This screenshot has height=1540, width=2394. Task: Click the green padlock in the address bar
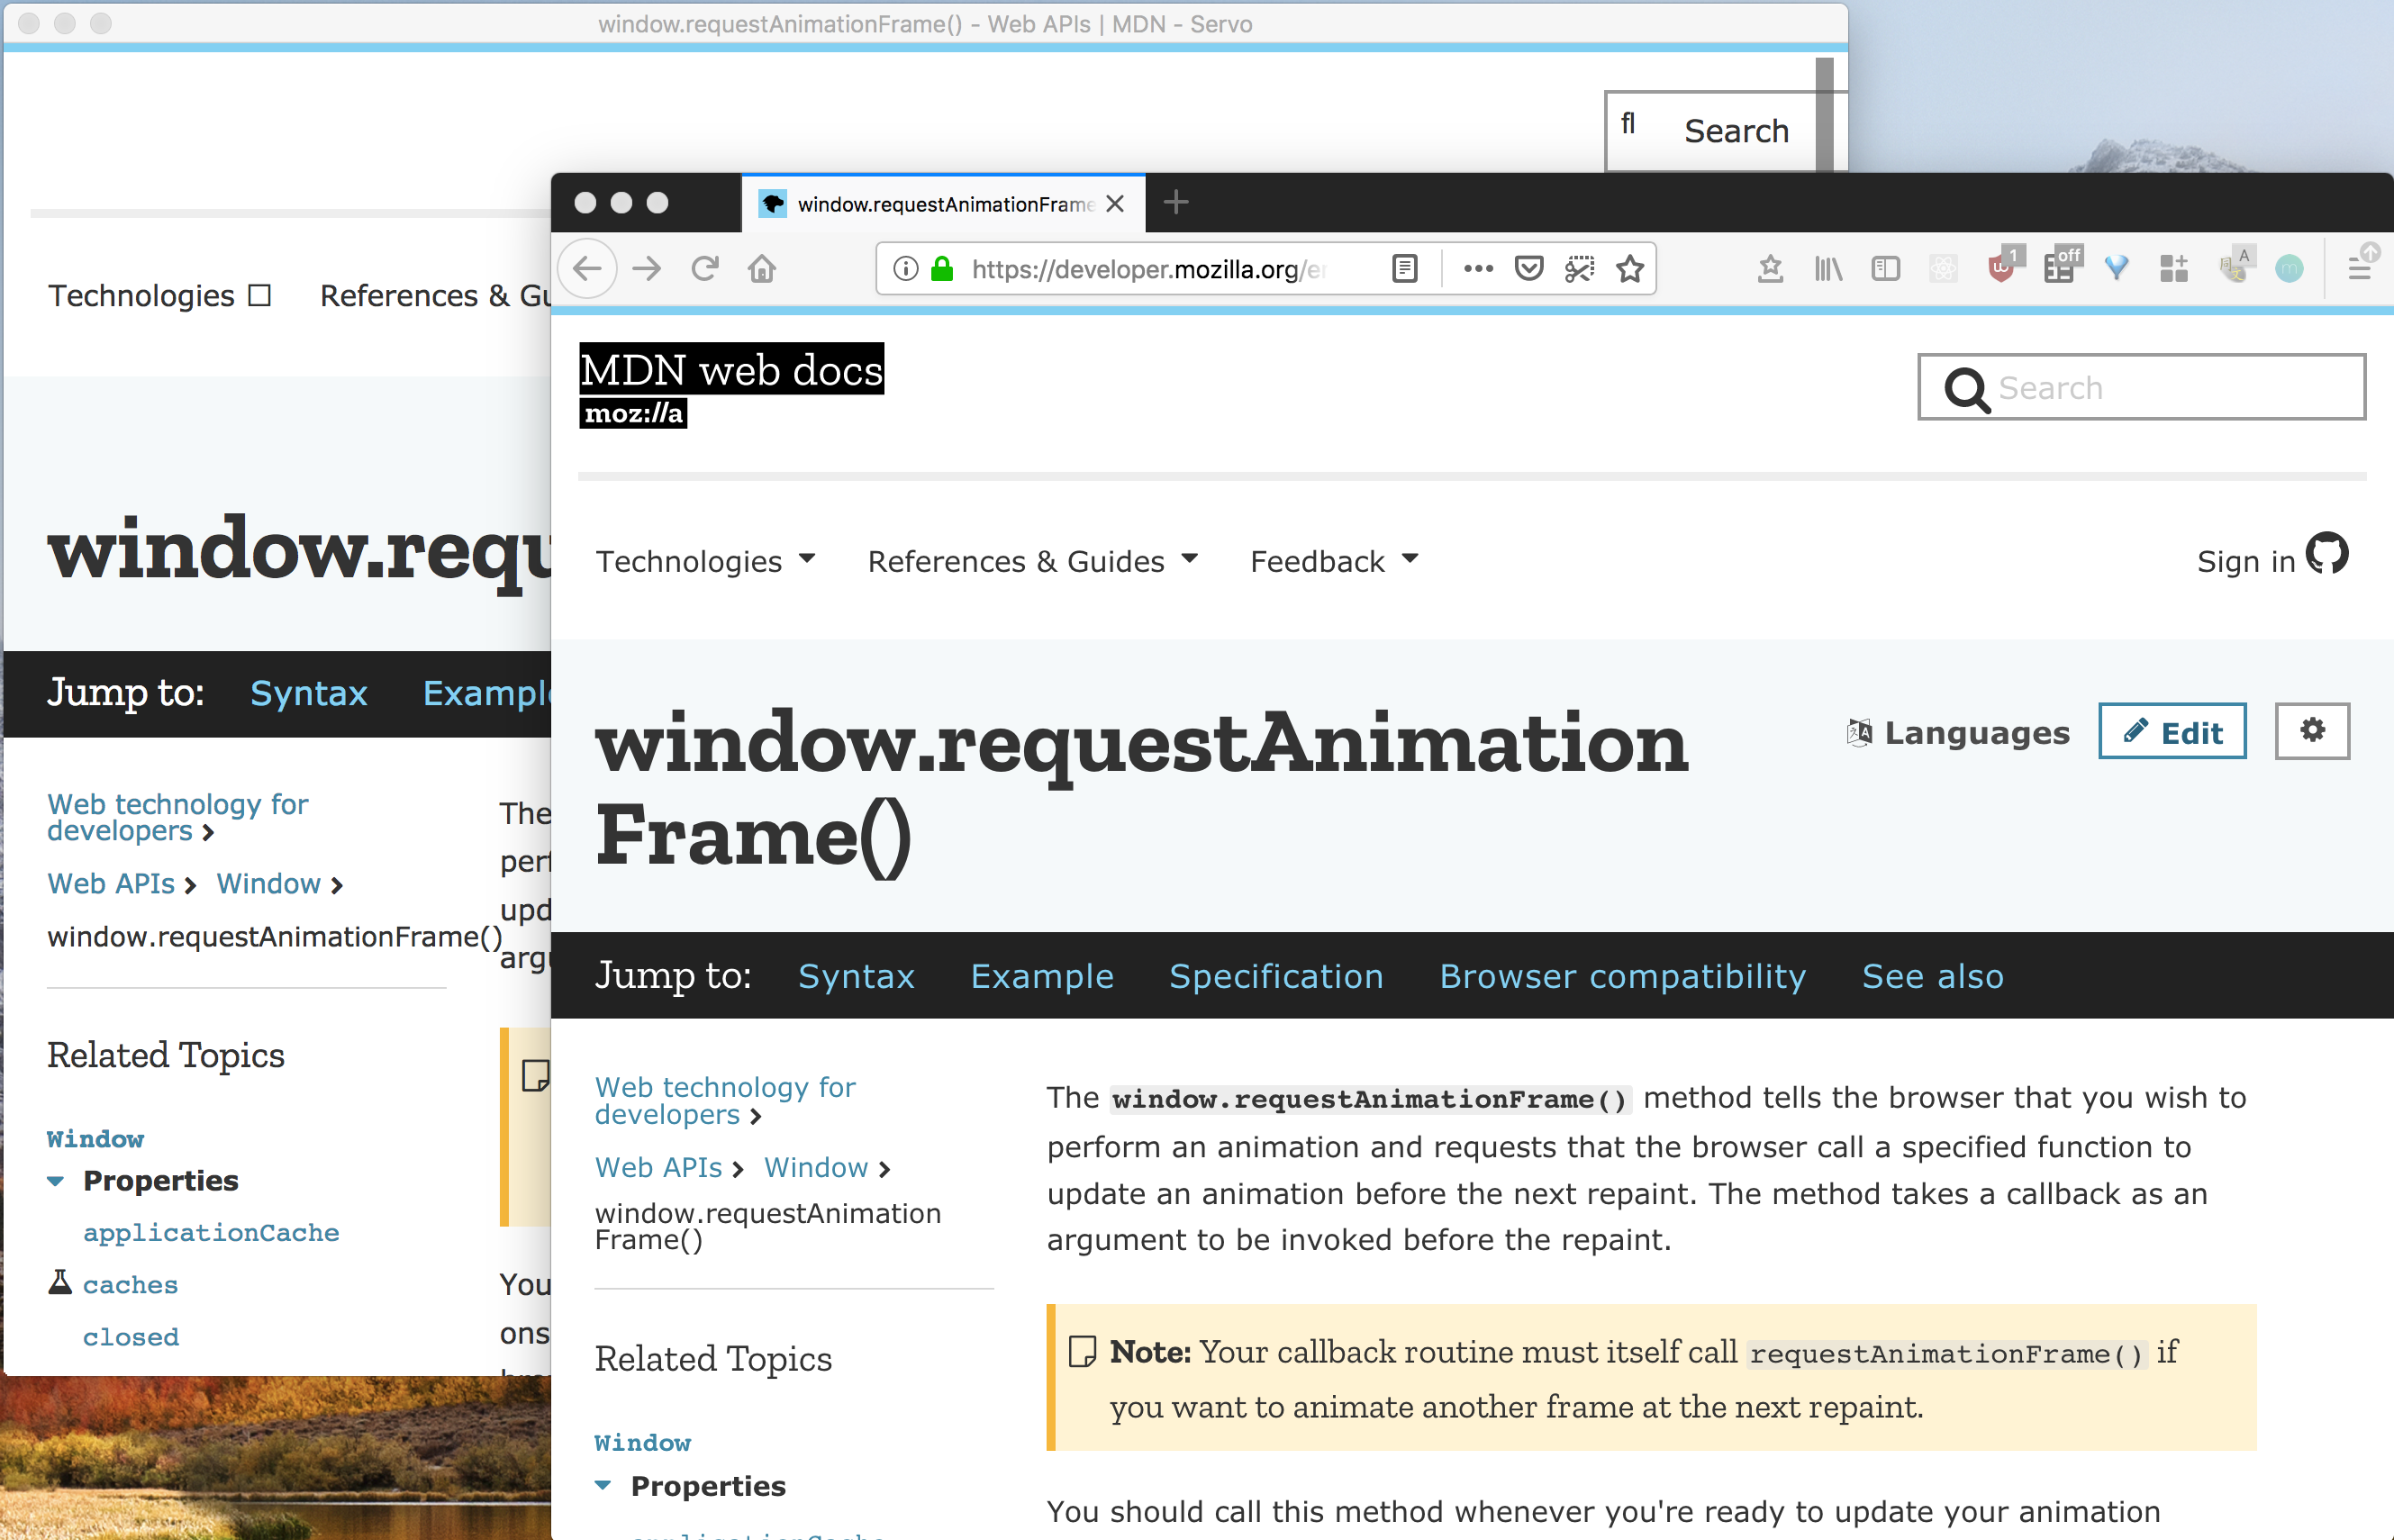(941, 268)
